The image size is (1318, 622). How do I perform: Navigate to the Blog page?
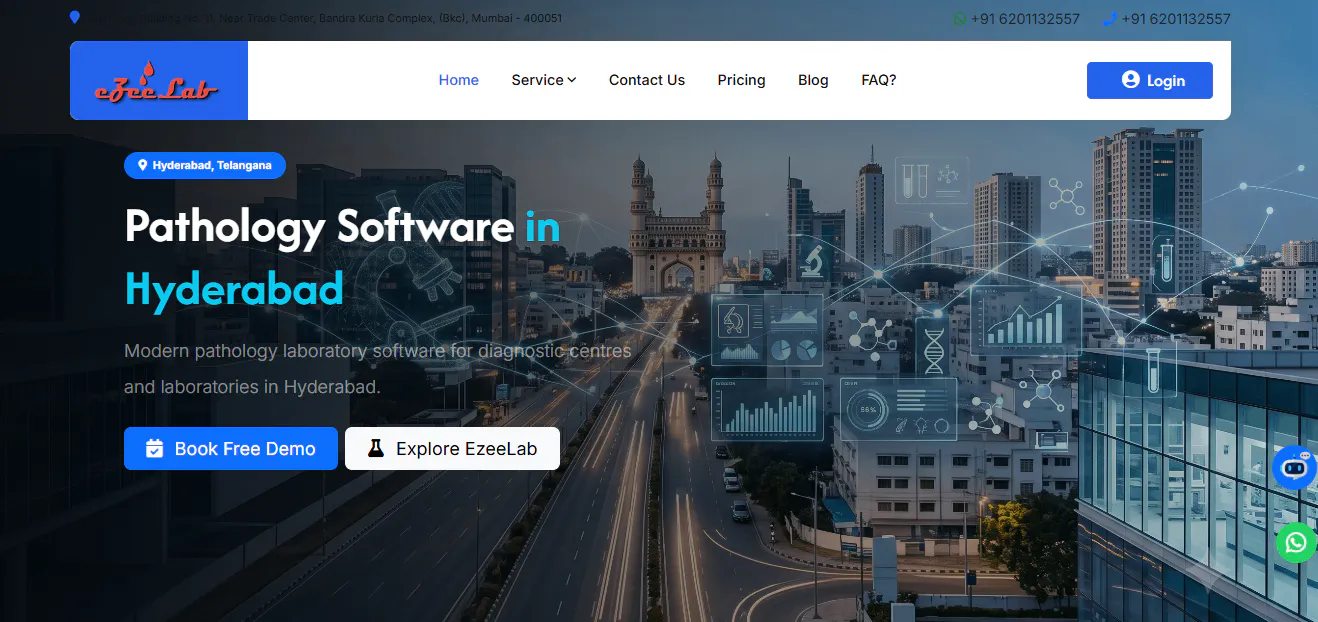pos(813,80)
